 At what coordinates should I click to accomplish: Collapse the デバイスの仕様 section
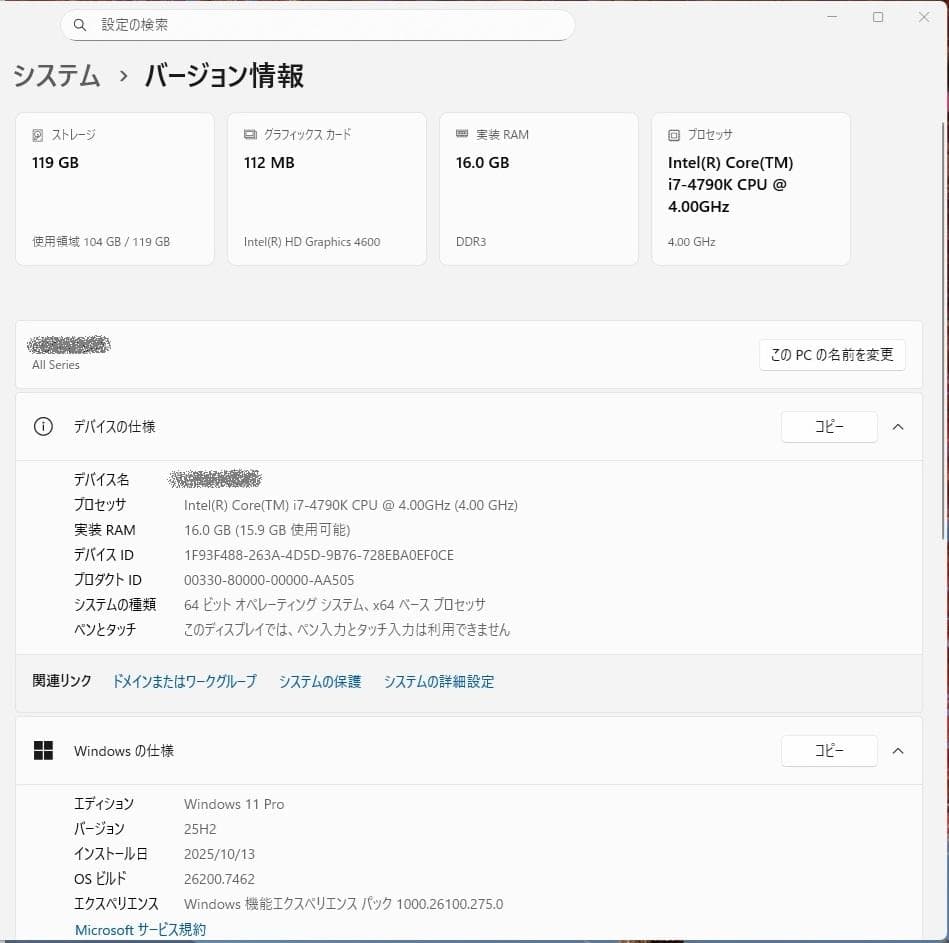[x=897, y=426]
